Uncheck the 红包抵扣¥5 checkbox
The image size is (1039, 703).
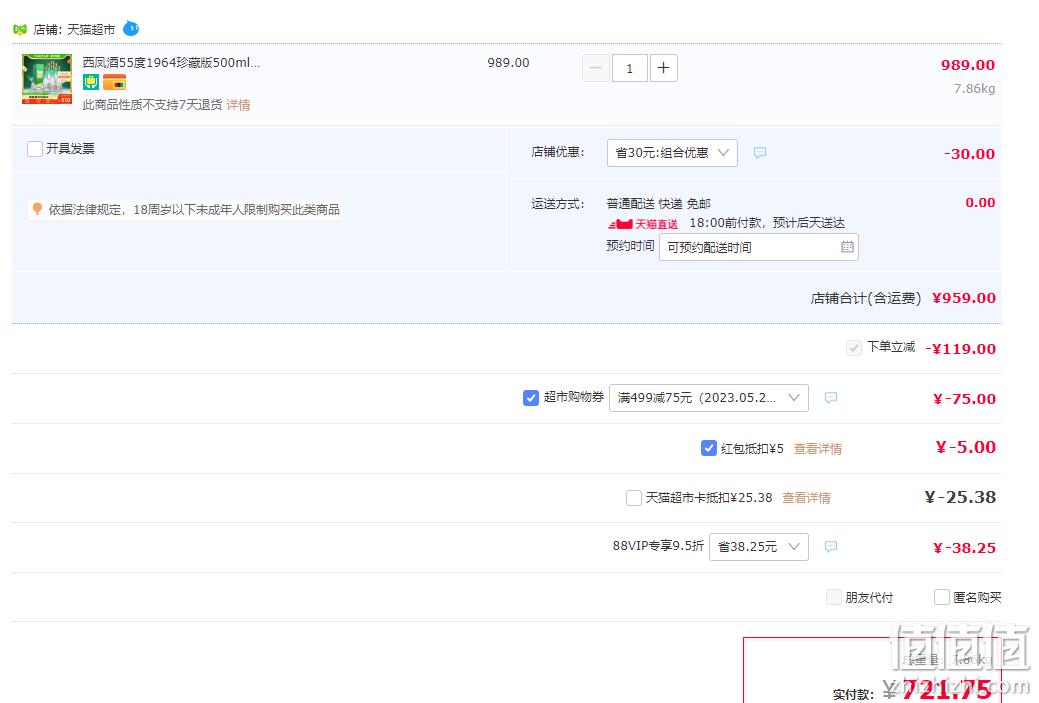point(708,448)
